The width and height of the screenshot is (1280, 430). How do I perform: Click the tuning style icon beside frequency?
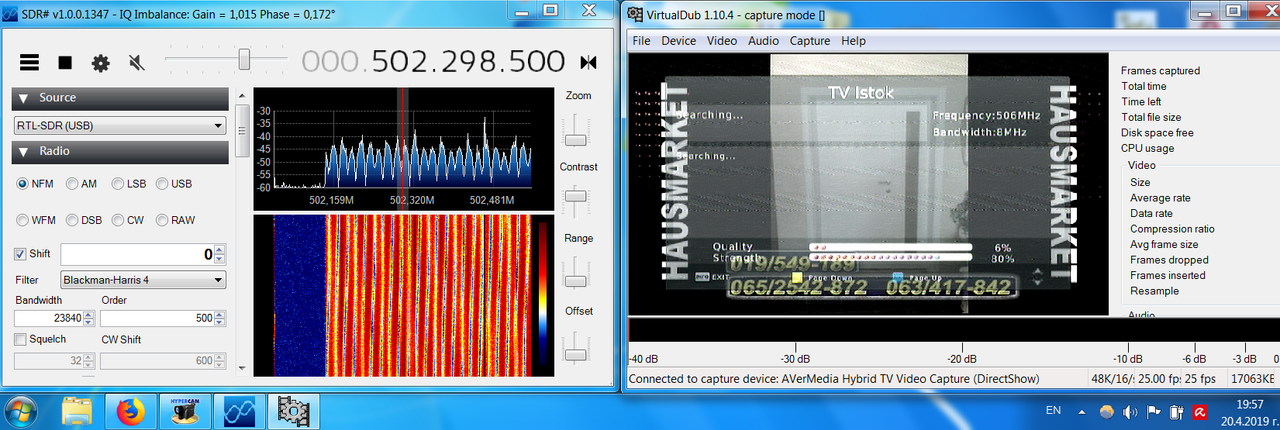coord(588,62)
